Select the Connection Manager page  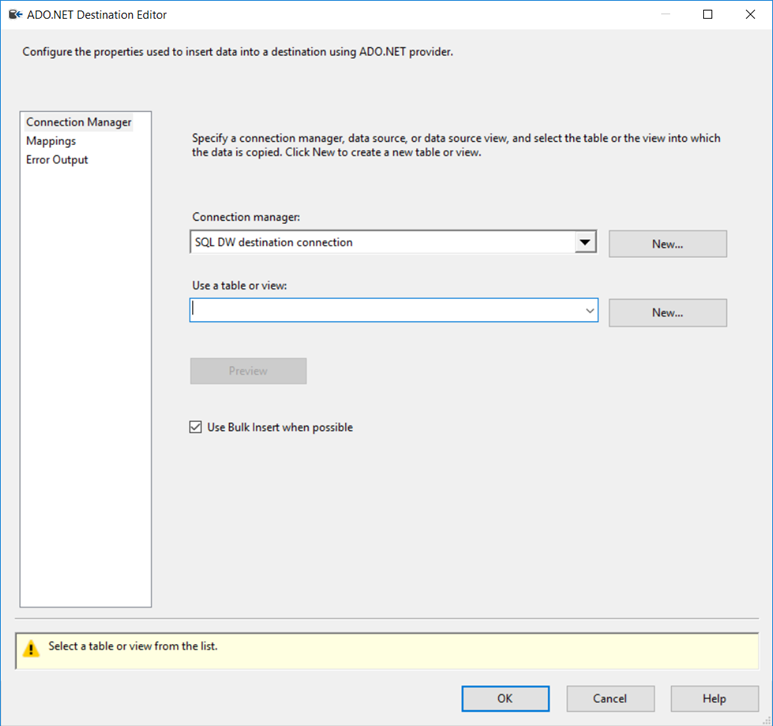coord(79,122)
